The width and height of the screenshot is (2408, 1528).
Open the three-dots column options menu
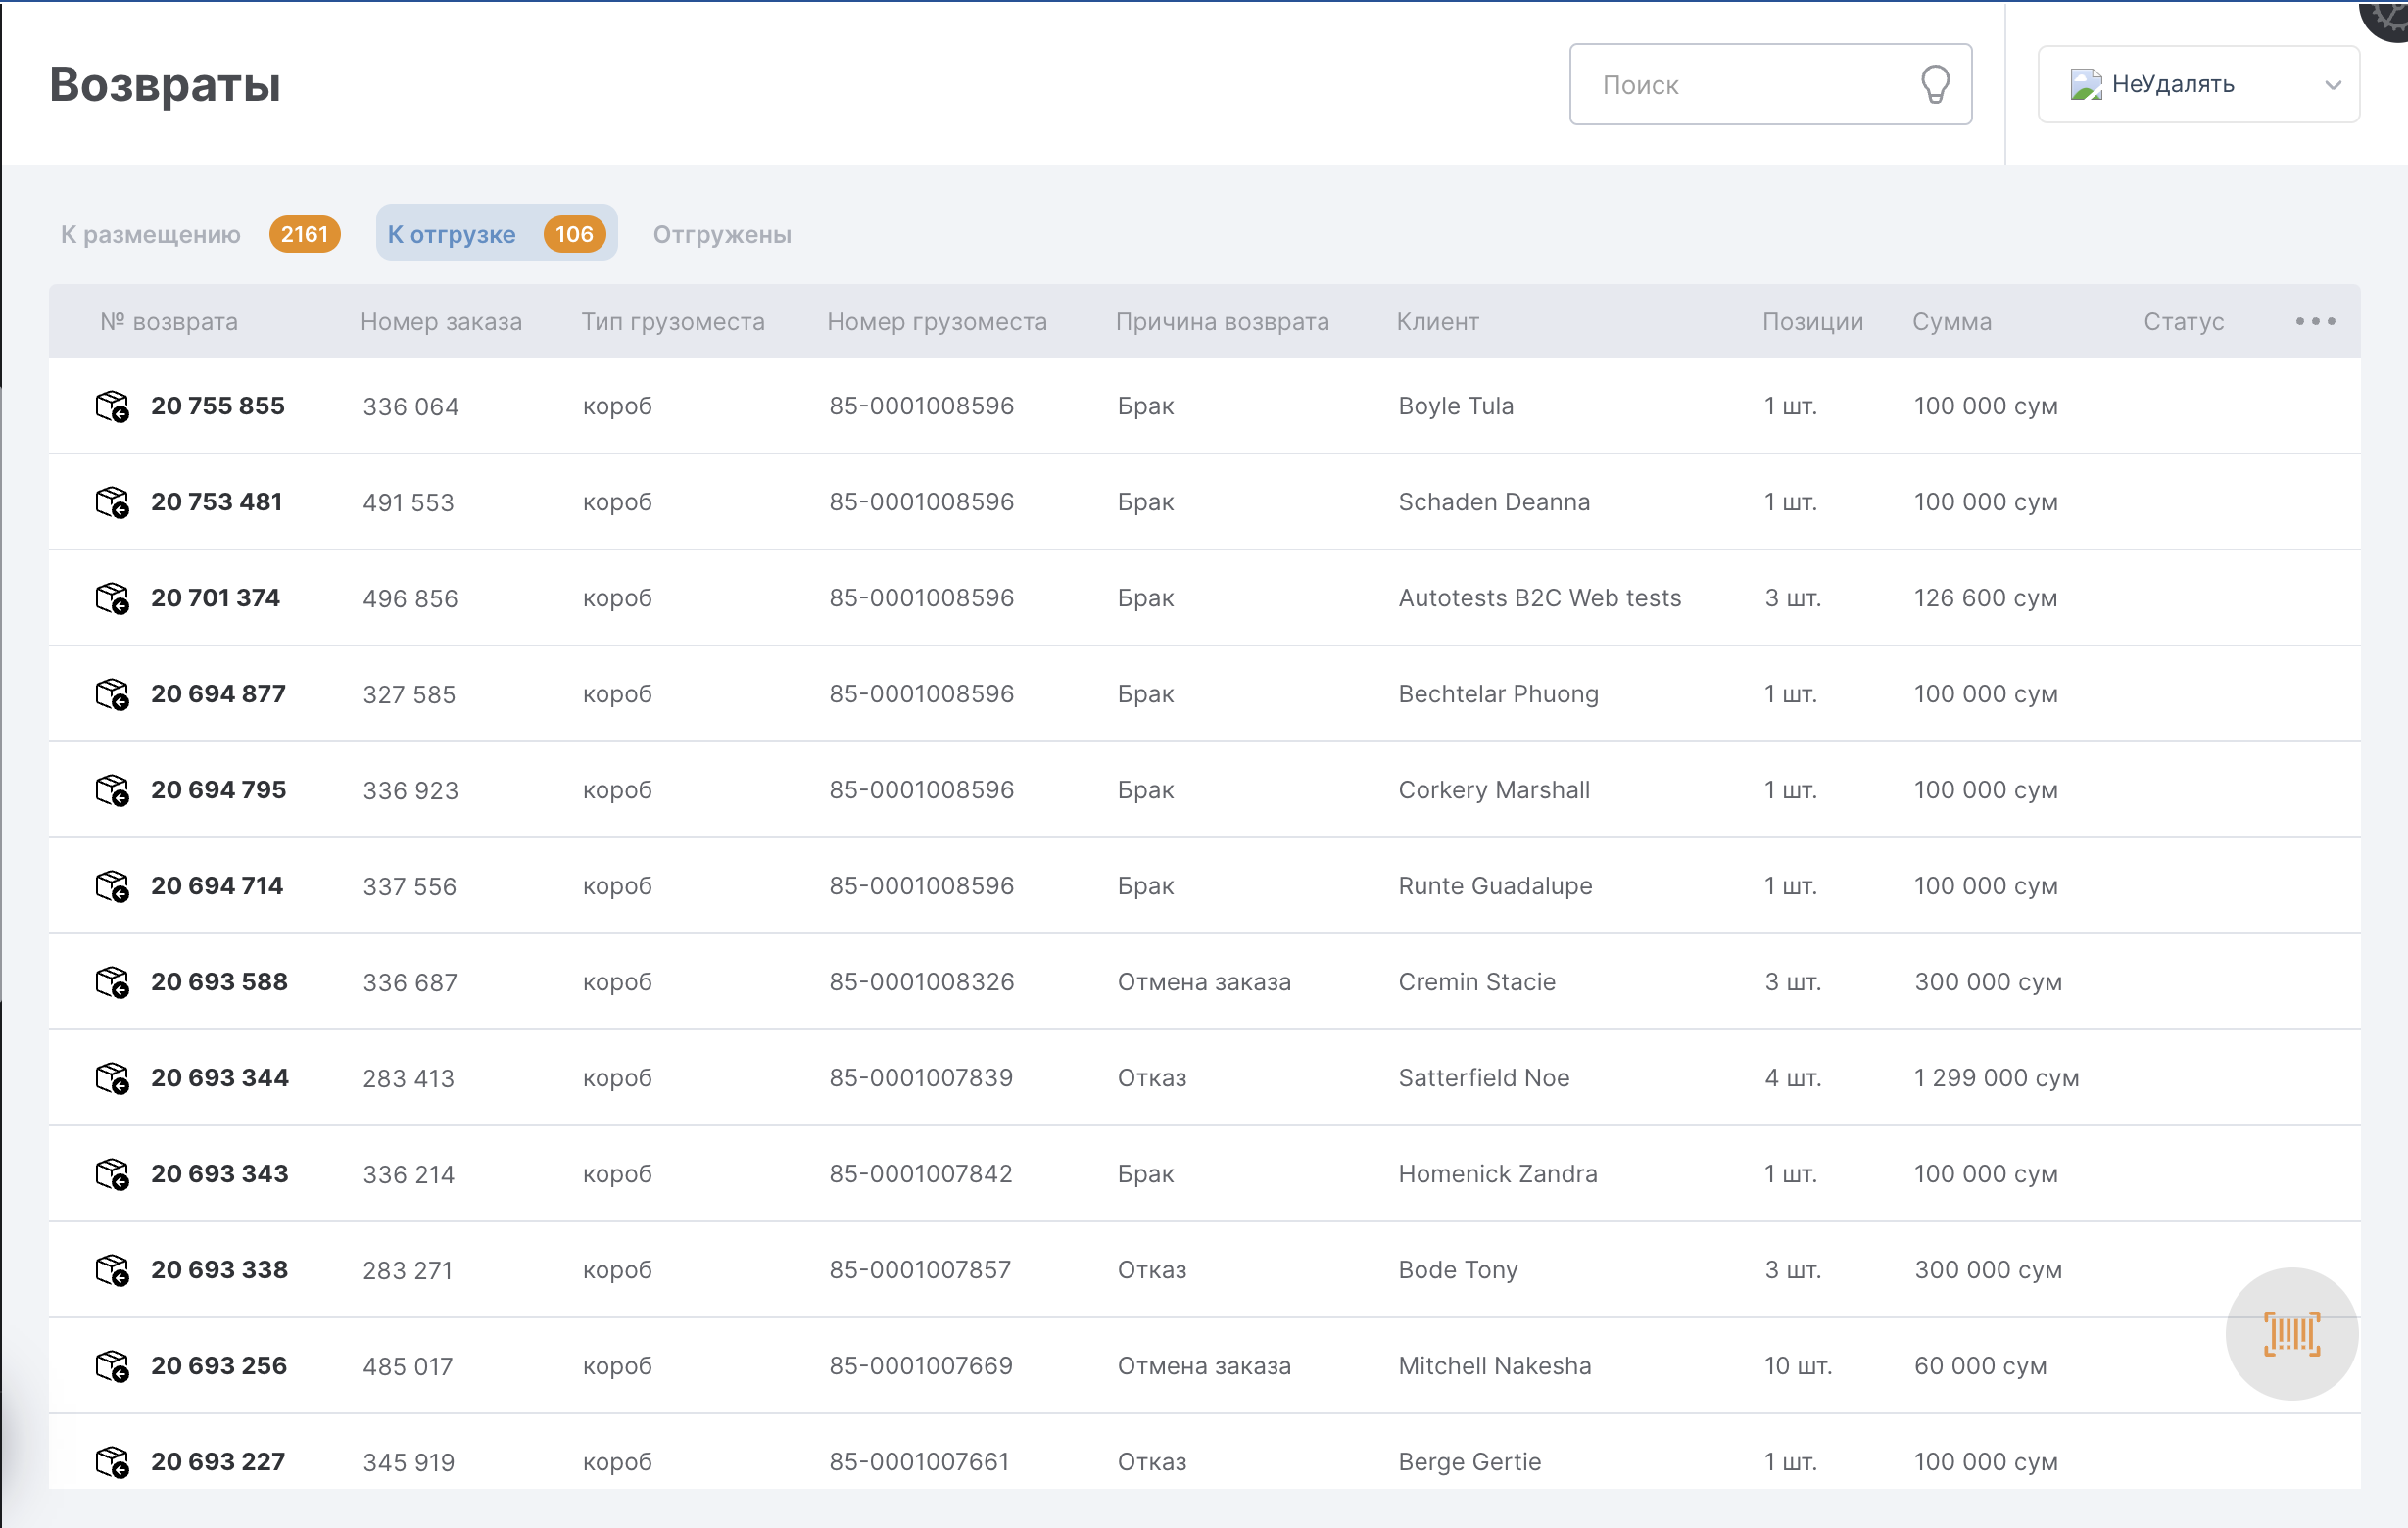click(x=2314, y=321)
